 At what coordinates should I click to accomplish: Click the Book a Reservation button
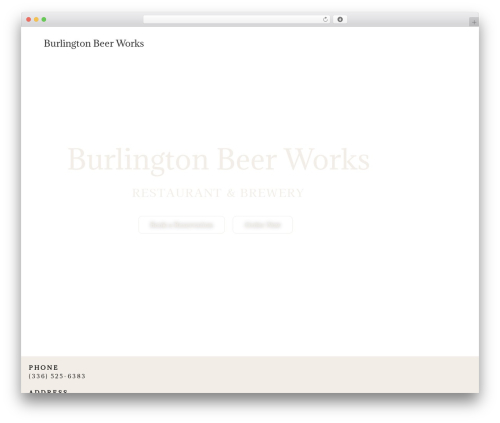(181, 225)
